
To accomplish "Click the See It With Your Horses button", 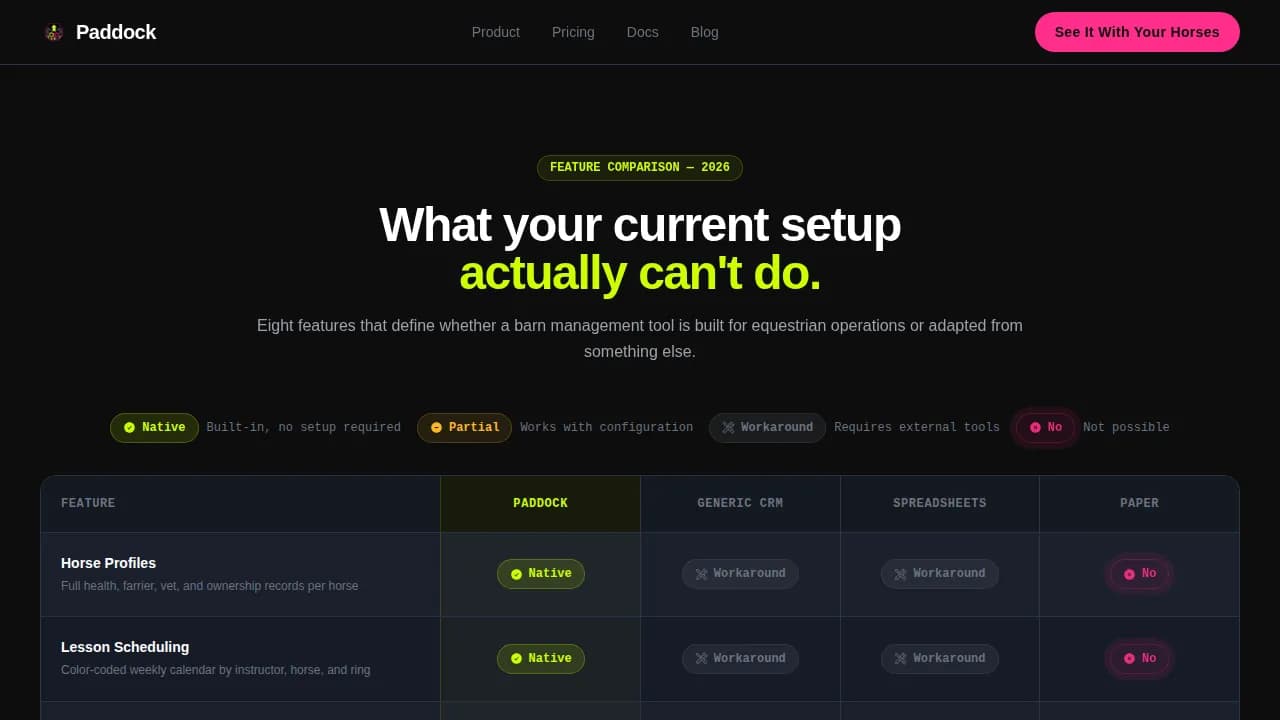I will coord(1137,32).
